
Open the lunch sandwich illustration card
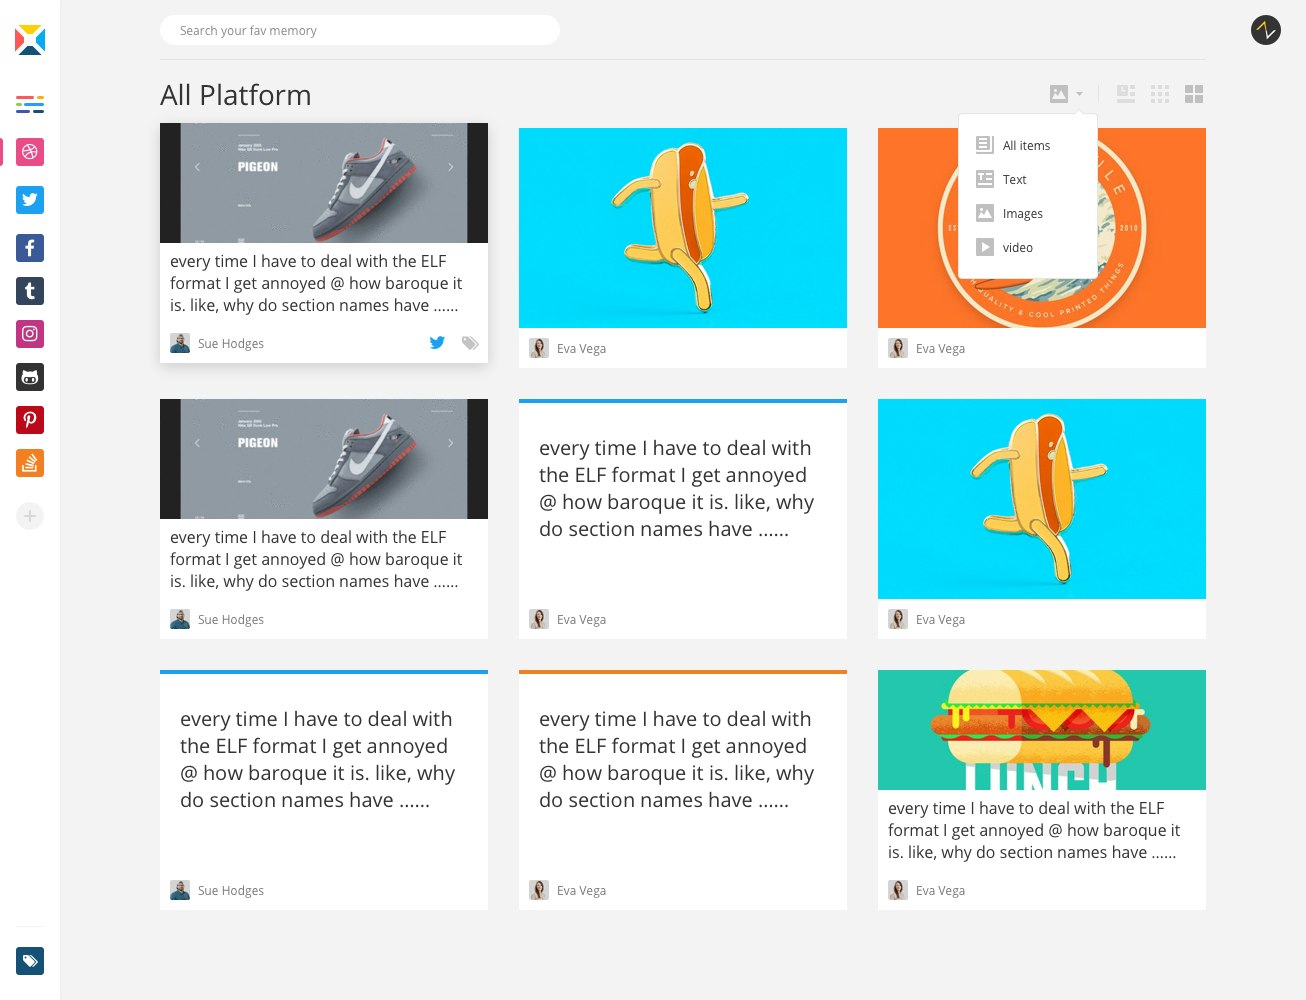click(x=1042, y=730)
